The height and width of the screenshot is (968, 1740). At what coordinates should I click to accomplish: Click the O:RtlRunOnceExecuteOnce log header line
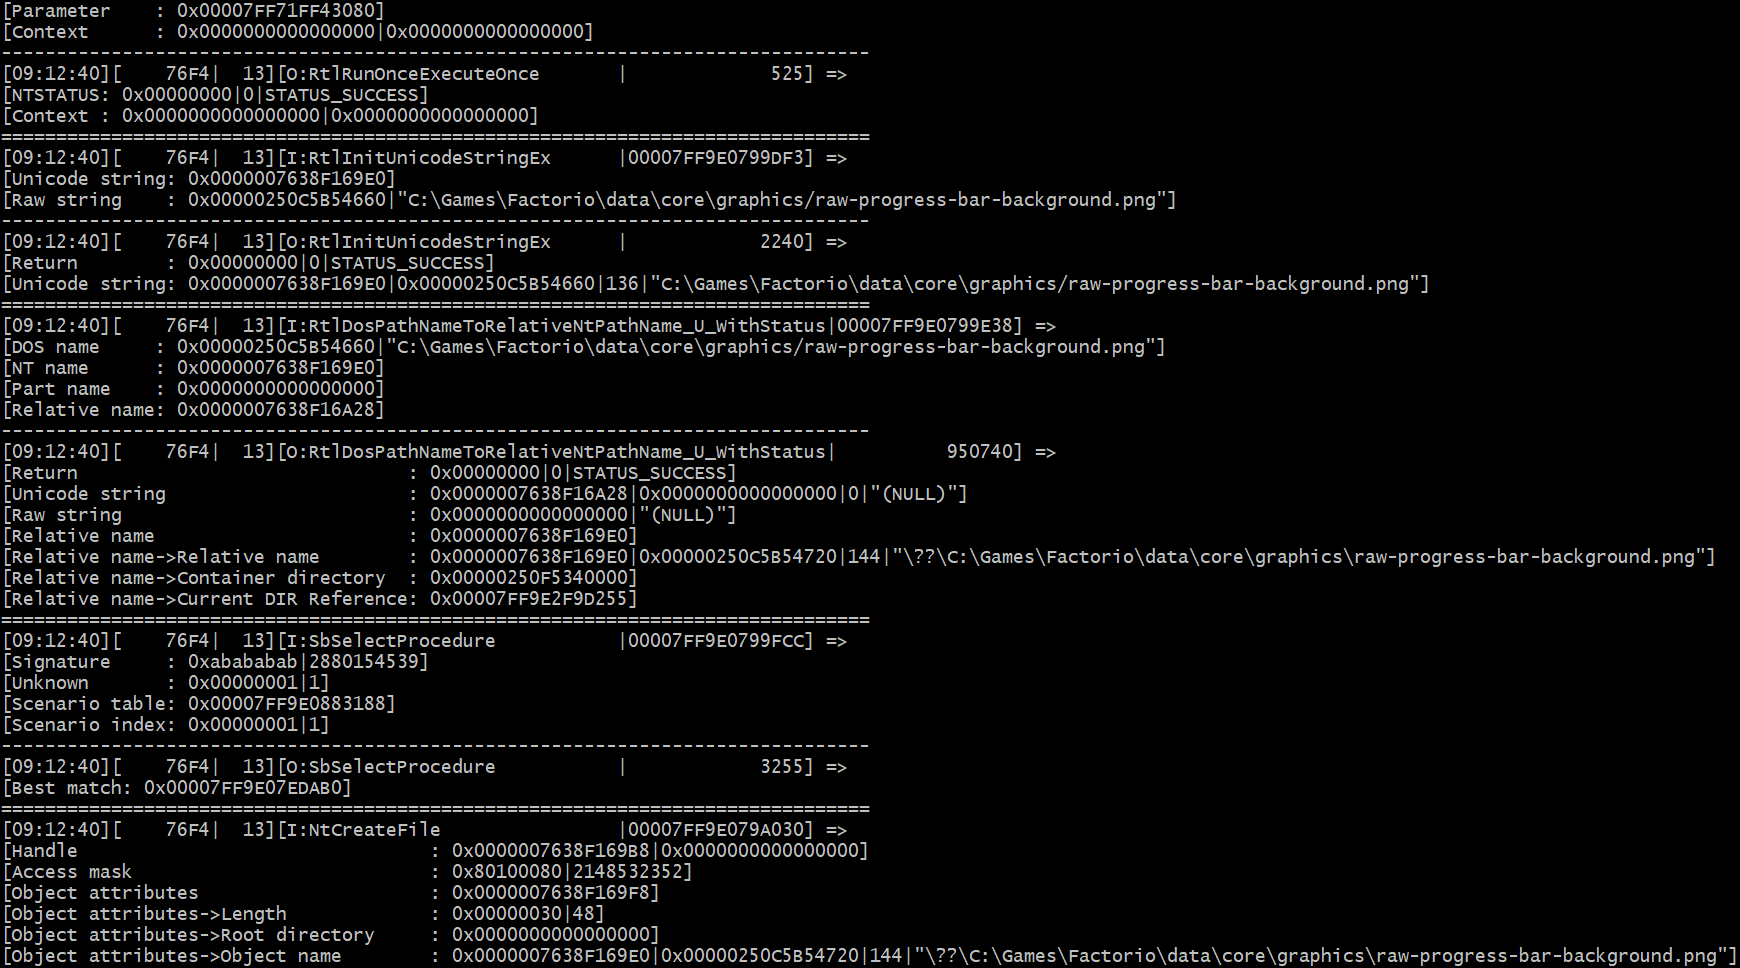click(x=425, y=74)
